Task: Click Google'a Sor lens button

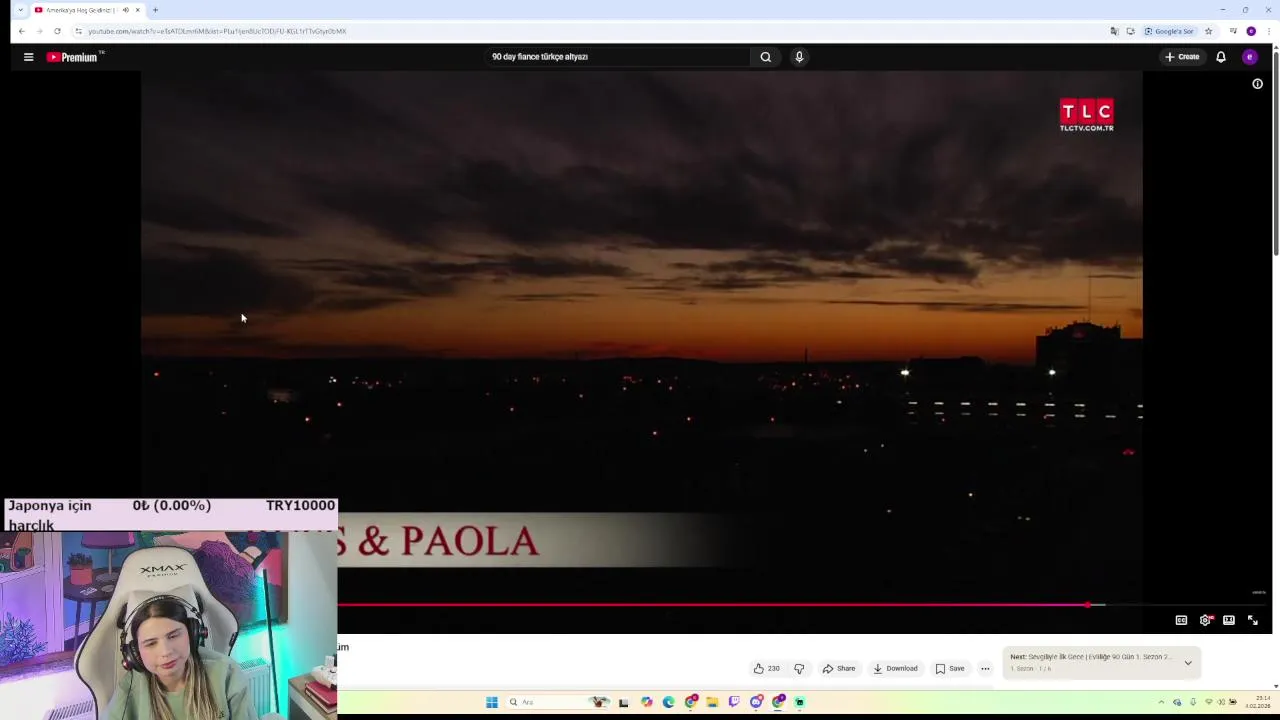Action: 1169,31
